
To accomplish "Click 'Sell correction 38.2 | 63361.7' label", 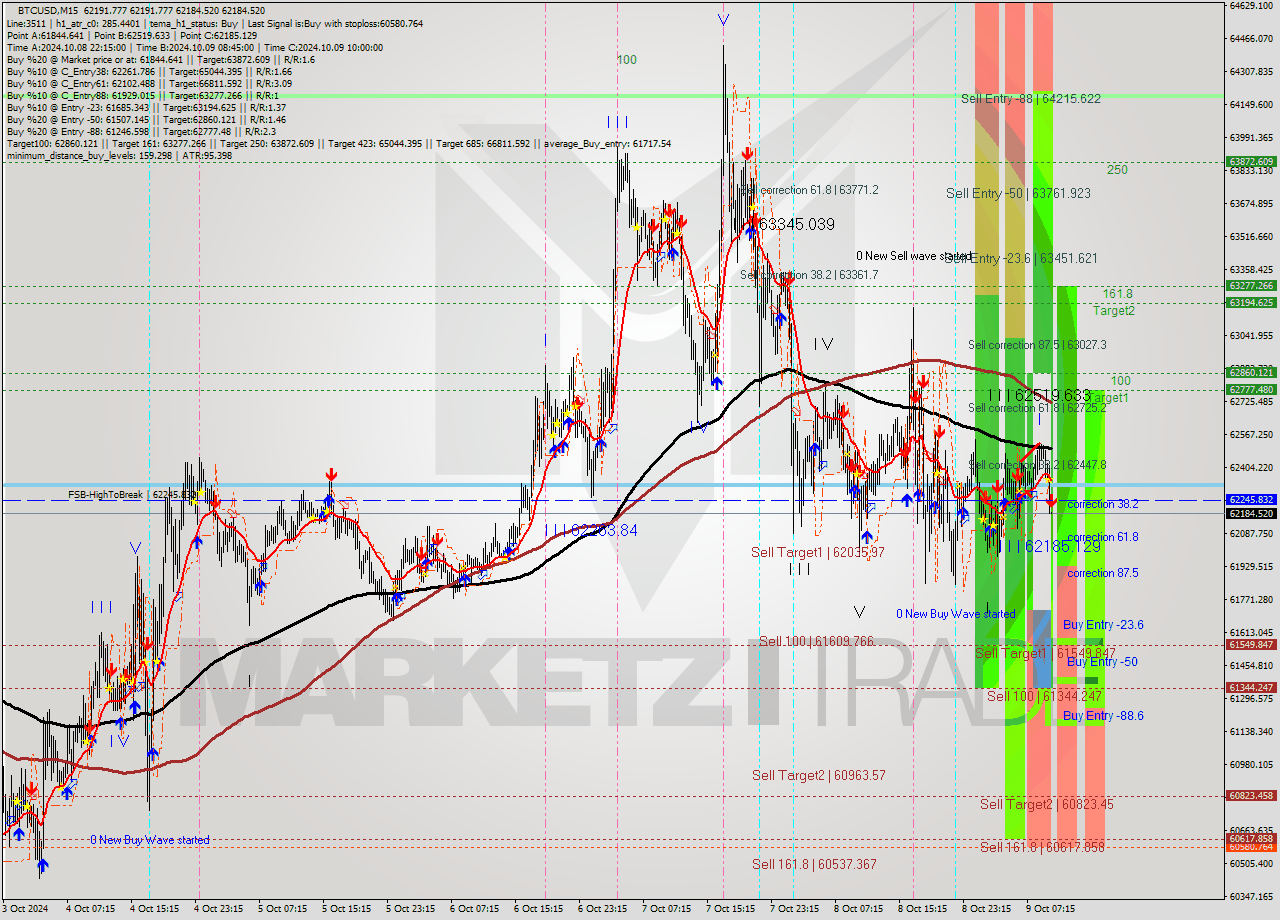I will [x=809, y=275].
